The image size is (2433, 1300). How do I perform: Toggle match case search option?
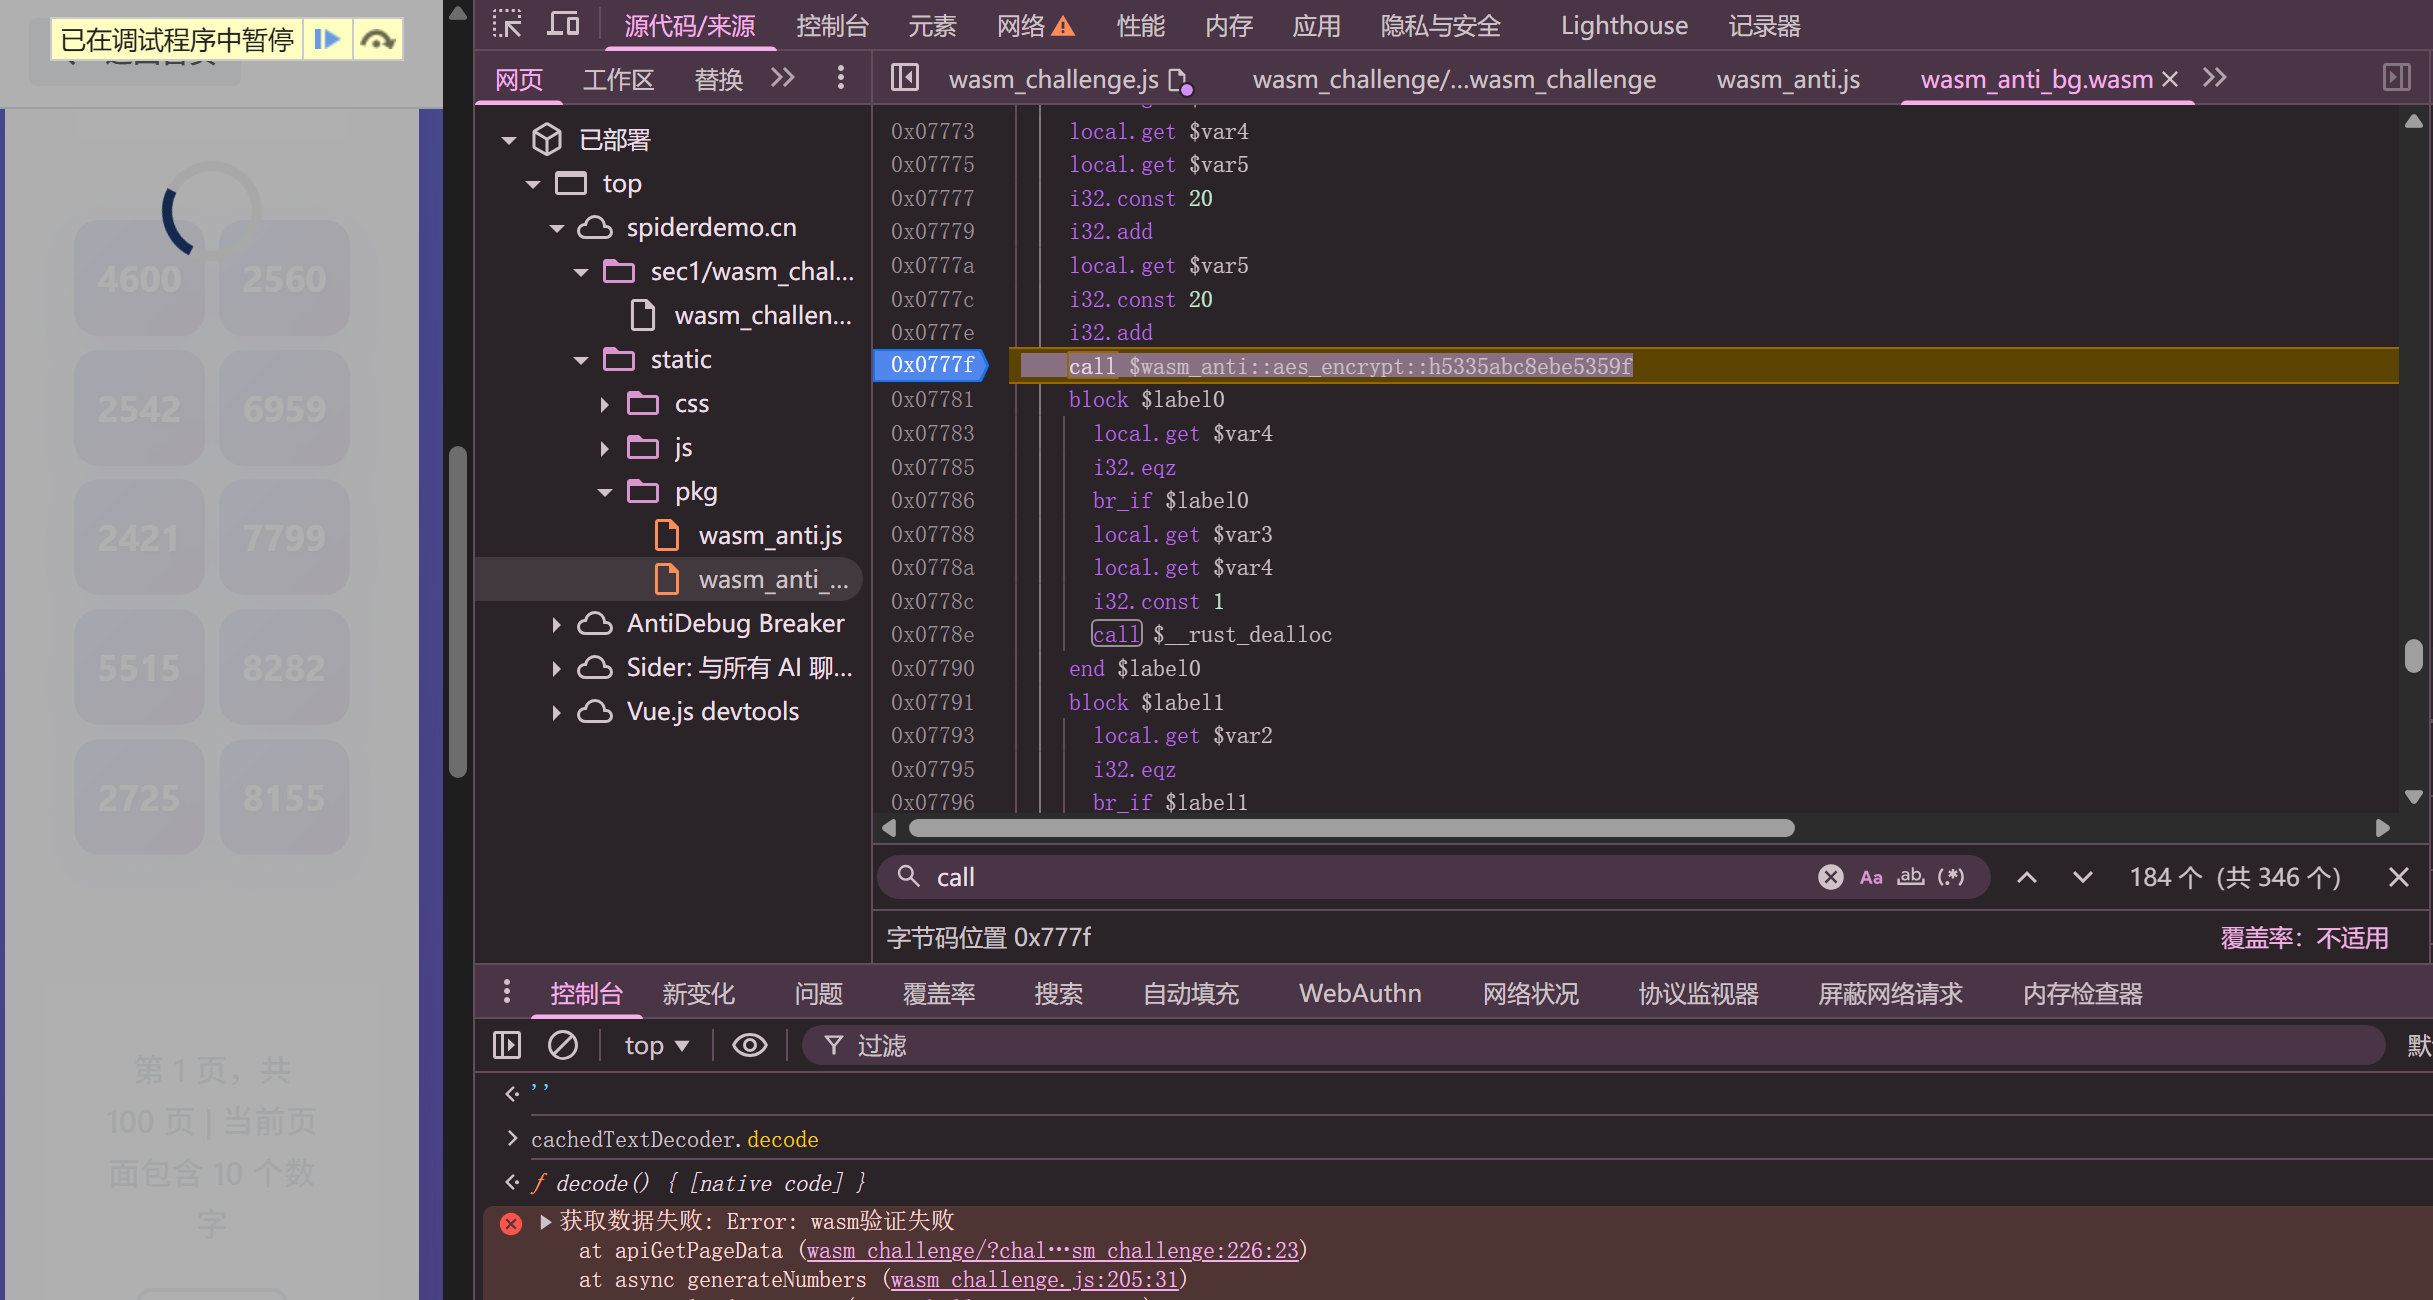point(1871,877)
